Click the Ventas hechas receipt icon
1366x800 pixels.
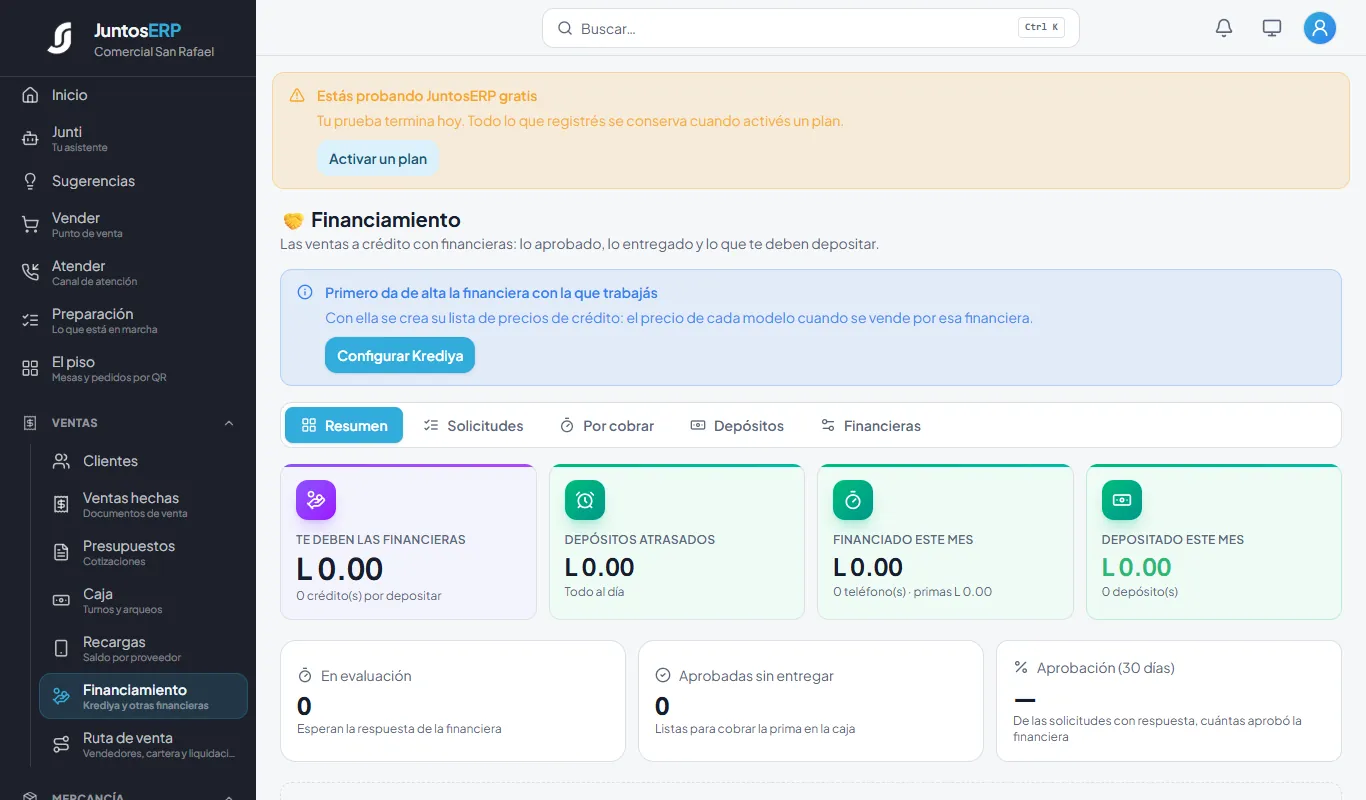tap(61, 505)
